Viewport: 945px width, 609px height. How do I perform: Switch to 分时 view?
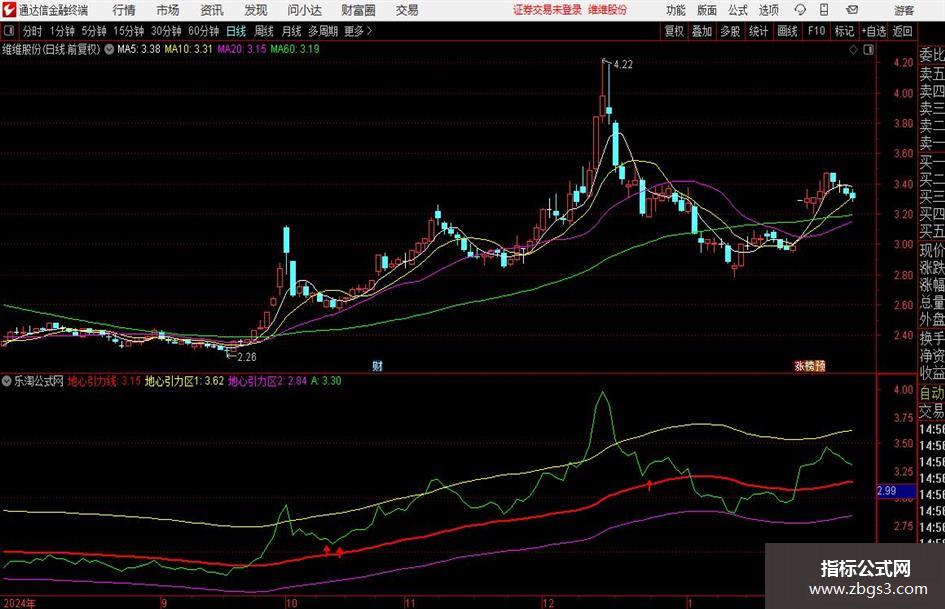point(33,31)
